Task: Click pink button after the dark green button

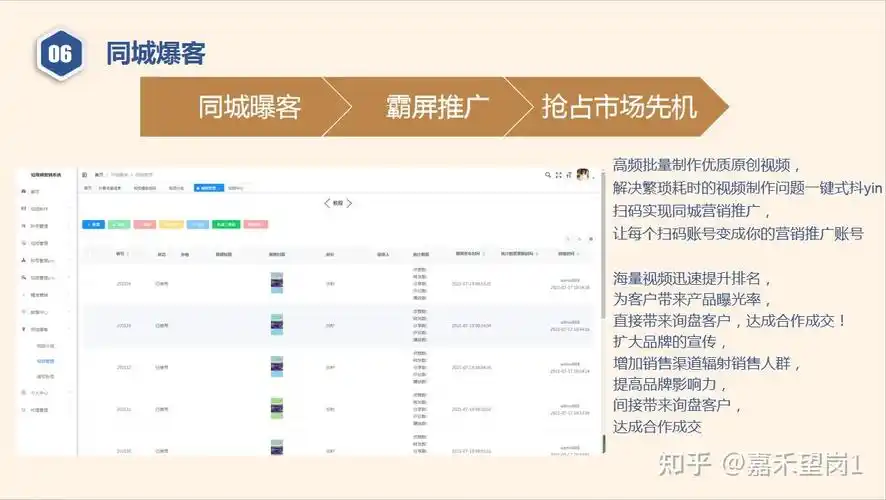Action: tap(255, 224)
